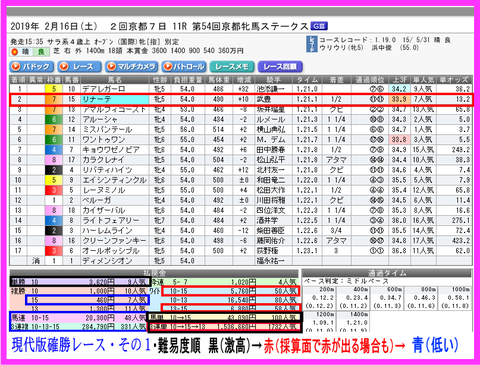480x365 pixels.
Task: Open horse ハーレムライン
Action: pos(107,231)
